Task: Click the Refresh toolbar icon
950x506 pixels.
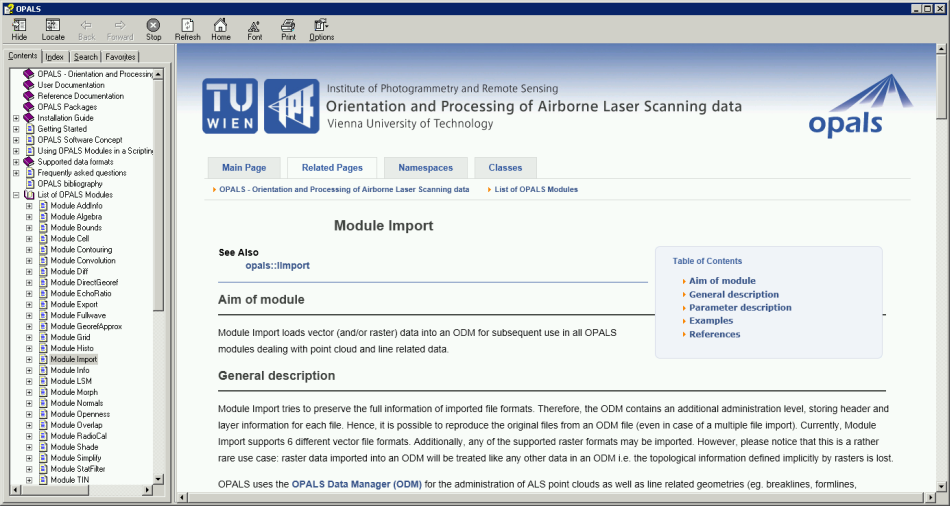Action: 187,29
